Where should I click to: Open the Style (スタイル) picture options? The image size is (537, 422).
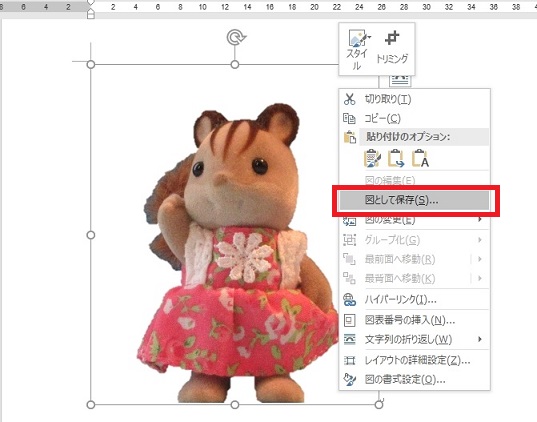click(358, 49)
